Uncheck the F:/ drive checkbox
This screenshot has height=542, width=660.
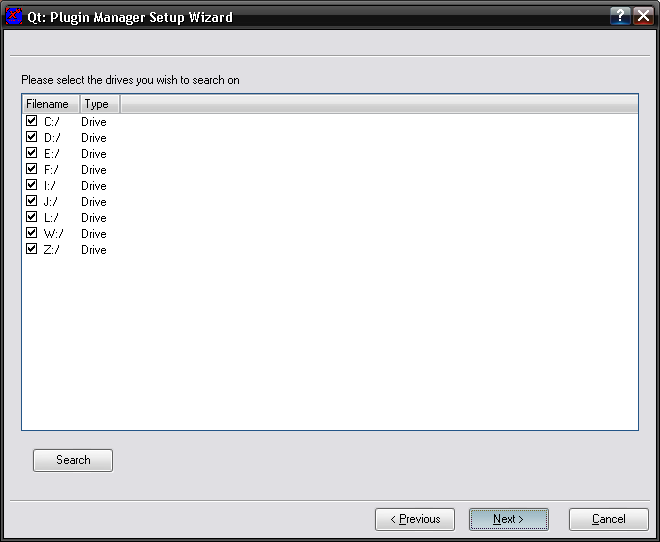click(31, 169)
